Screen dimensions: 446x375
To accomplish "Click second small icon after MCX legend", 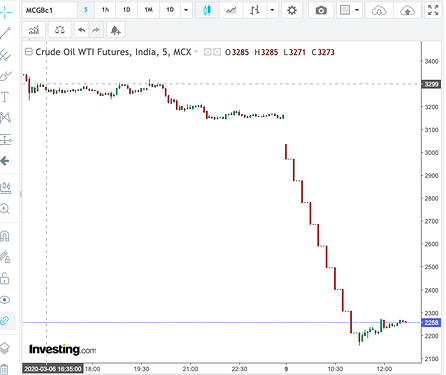I will click(217, 52).
